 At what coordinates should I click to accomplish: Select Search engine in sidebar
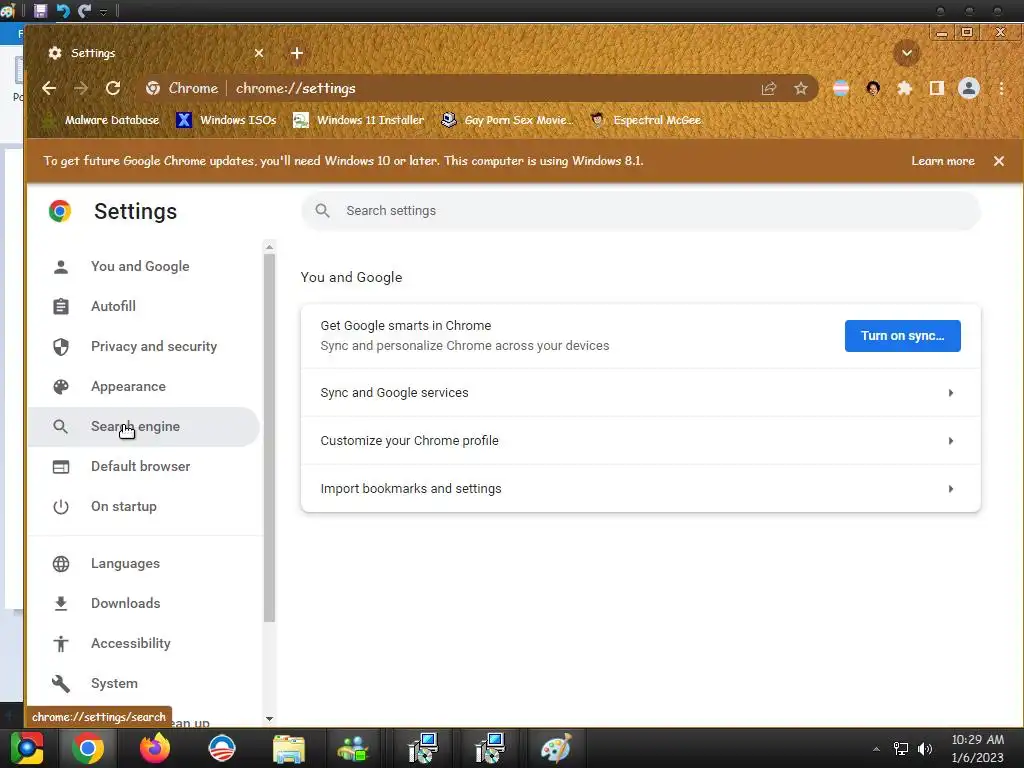click(x=143, y=426)
